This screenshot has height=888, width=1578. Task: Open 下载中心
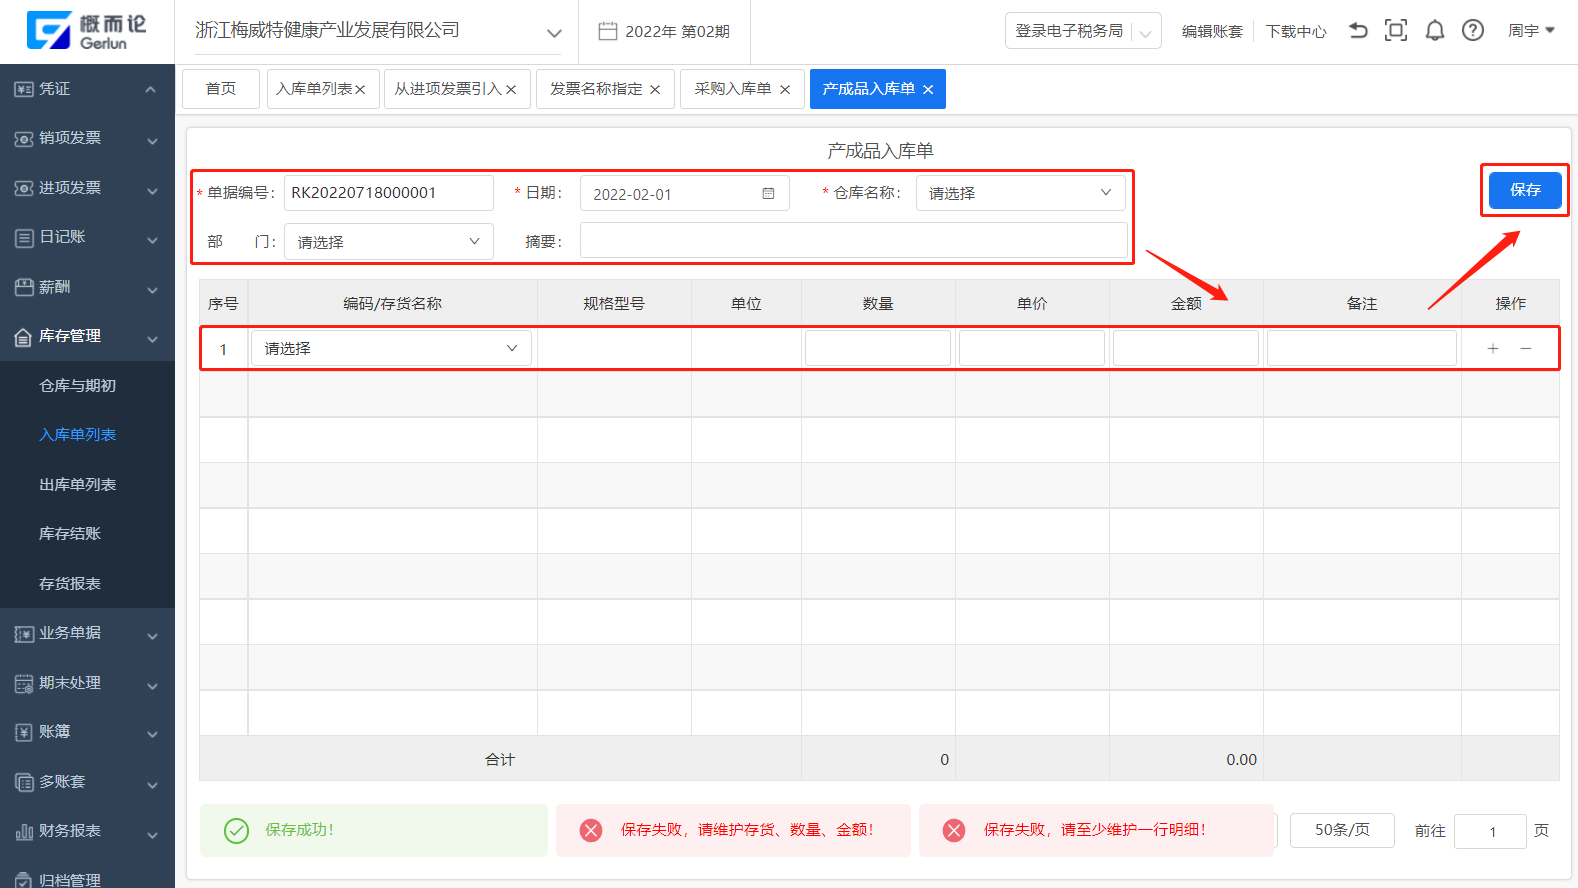point(1296,32)
